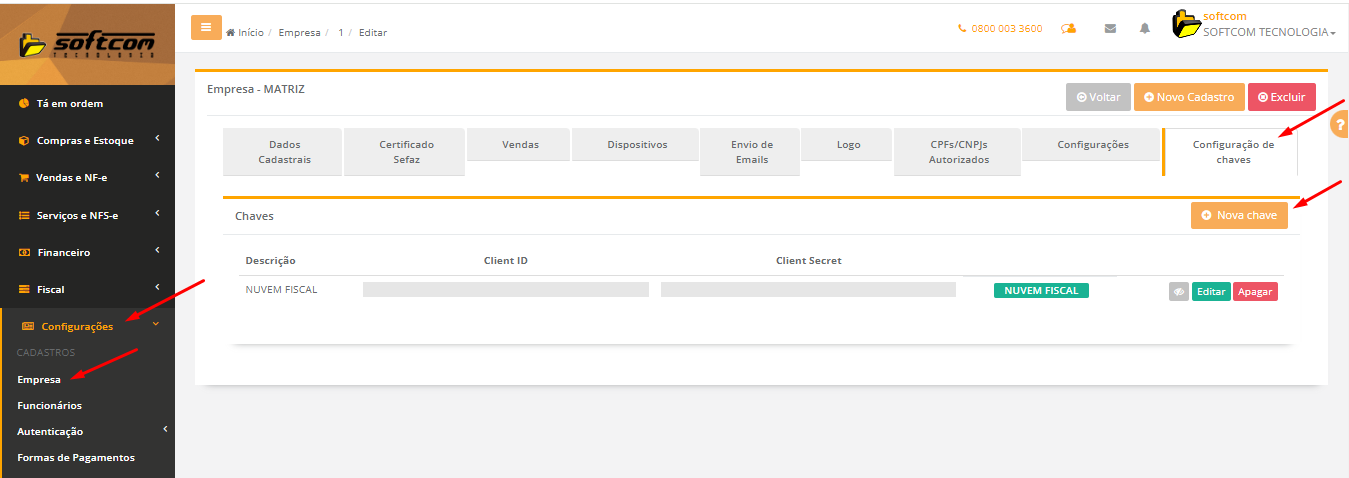Click the Softcom logo in sidebar

click(87, 44)
